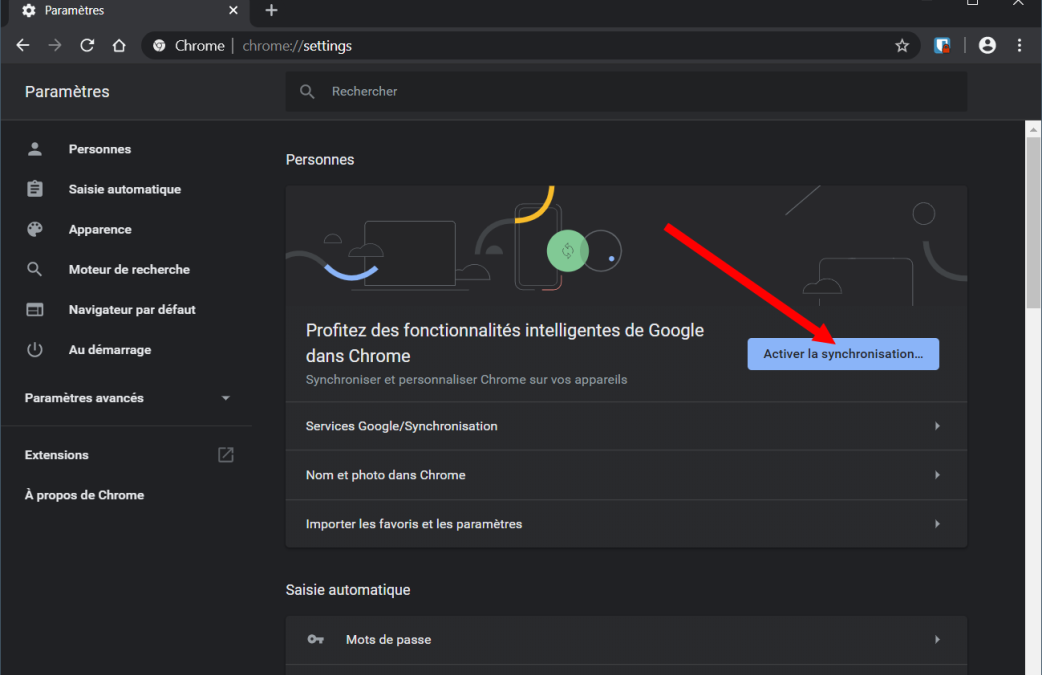Open a new tab with plus icon
This screenshot has width=1042, height=675.
[271, 11]
